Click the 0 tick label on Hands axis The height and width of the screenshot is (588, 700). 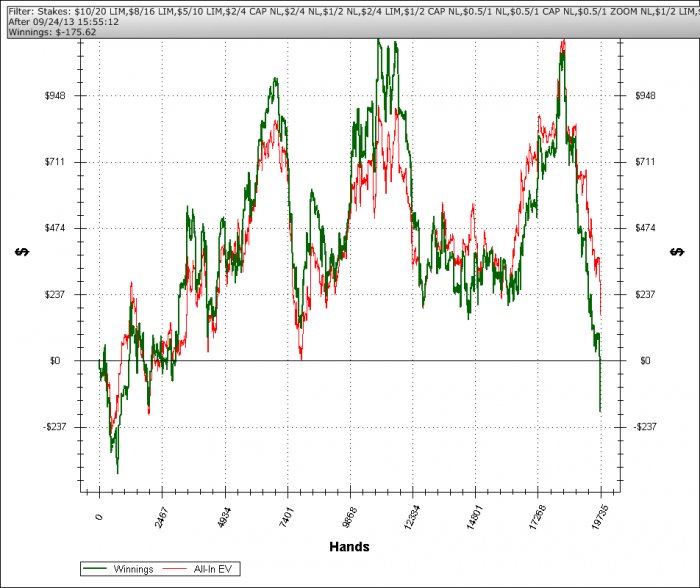[99, 517]
